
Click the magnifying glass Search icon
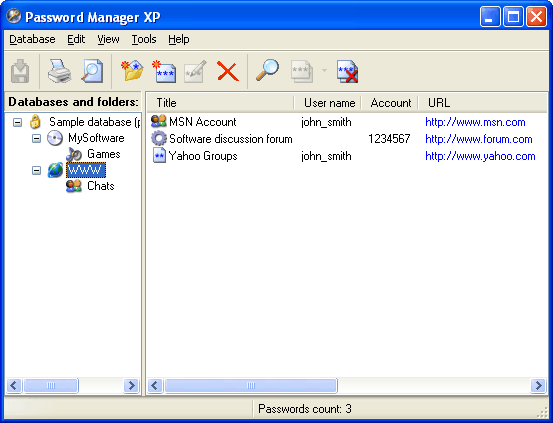(x=267, y=71)
